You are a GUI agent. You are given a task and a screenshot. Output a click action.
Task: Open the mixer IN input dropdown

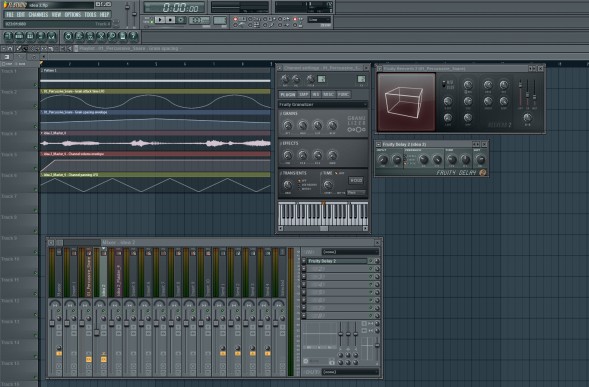point(350,252)
